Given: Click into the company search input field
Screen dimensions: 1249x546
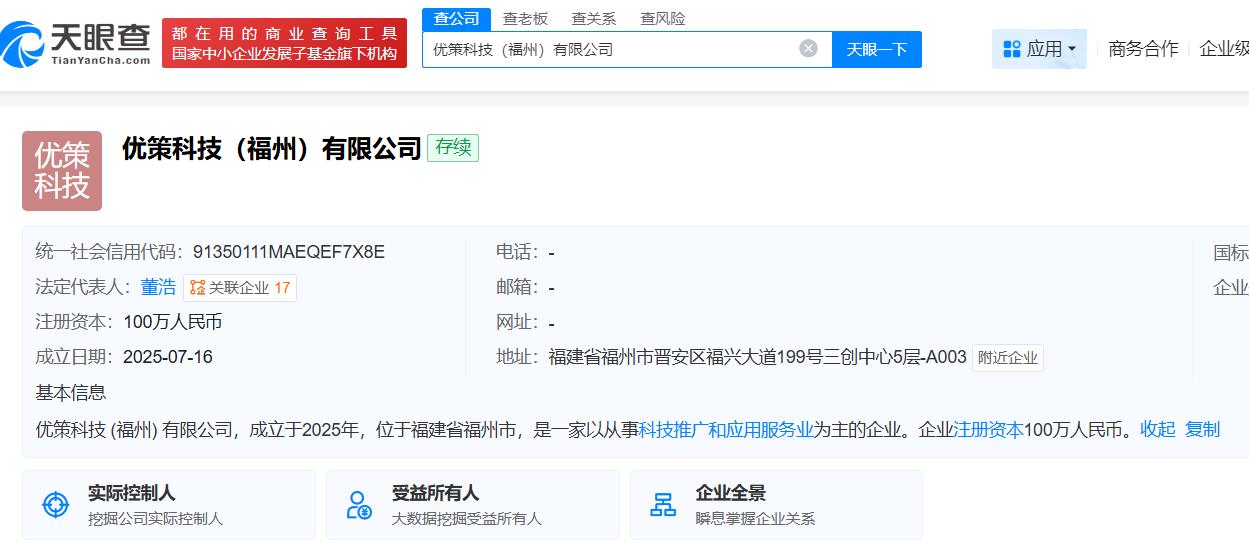Looking at the screenshot, I should (x=610, y=49).
